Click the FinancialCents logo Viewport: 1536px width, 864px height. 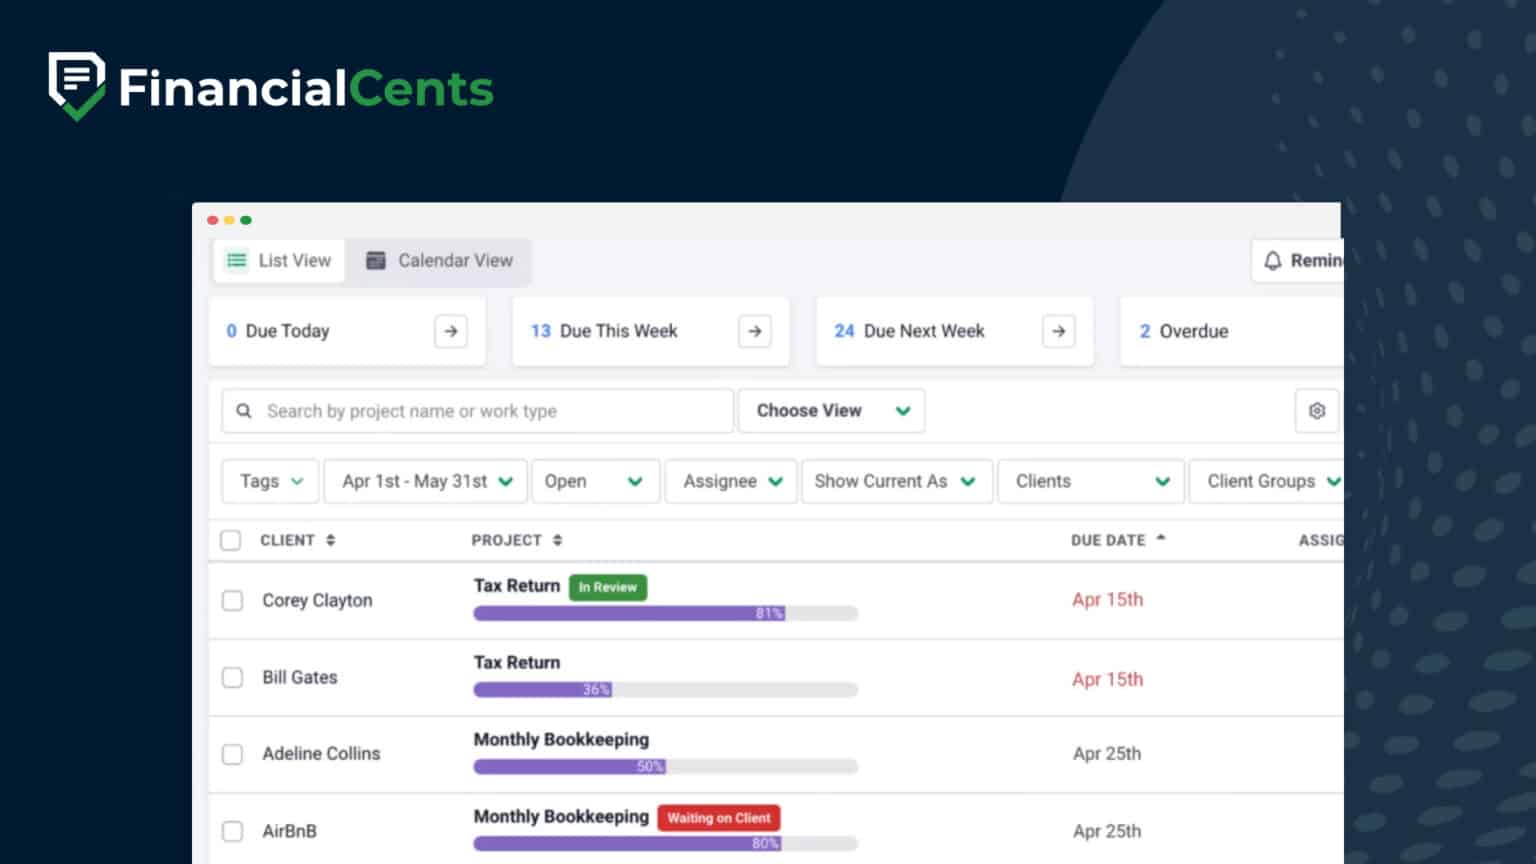click(270, 87)
